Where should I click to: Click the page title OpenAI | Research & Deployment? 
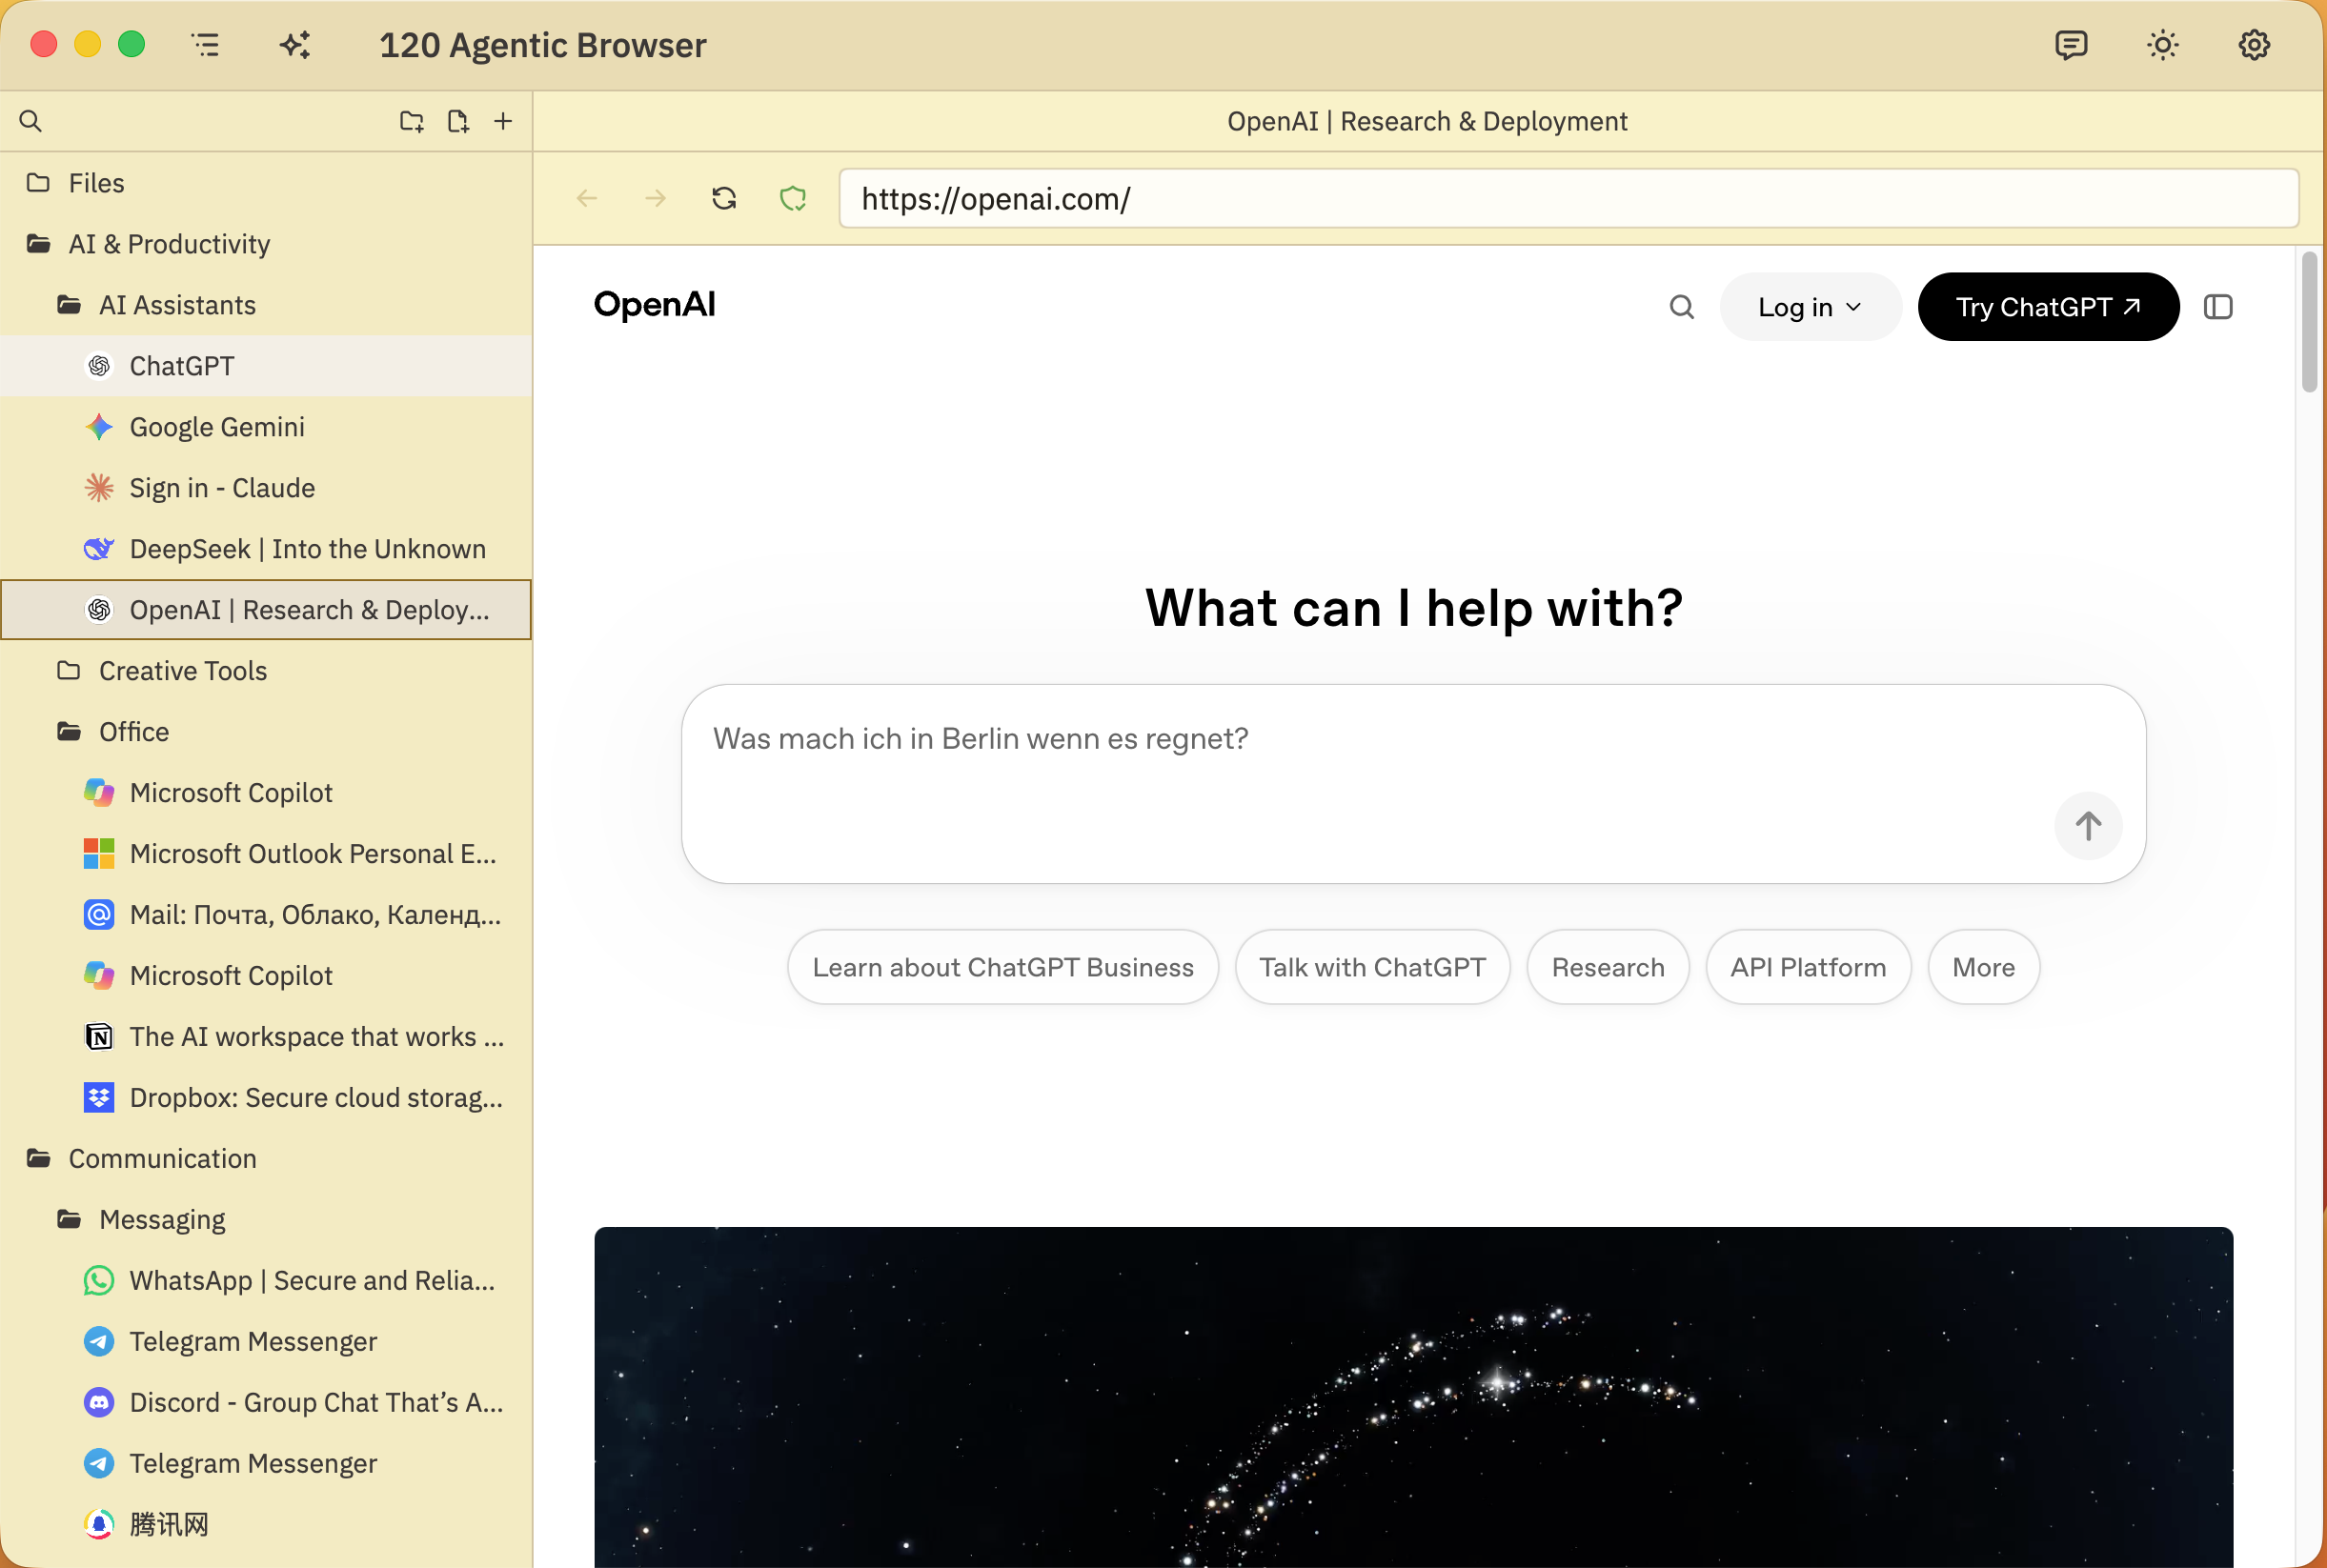[x=1427, y=121]
